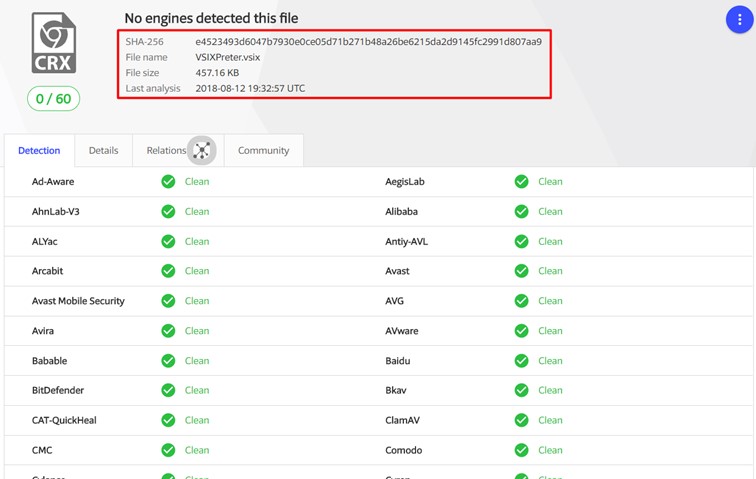
Task: Click the file name VSIXPreter.vsix
Action: point(228,57)
